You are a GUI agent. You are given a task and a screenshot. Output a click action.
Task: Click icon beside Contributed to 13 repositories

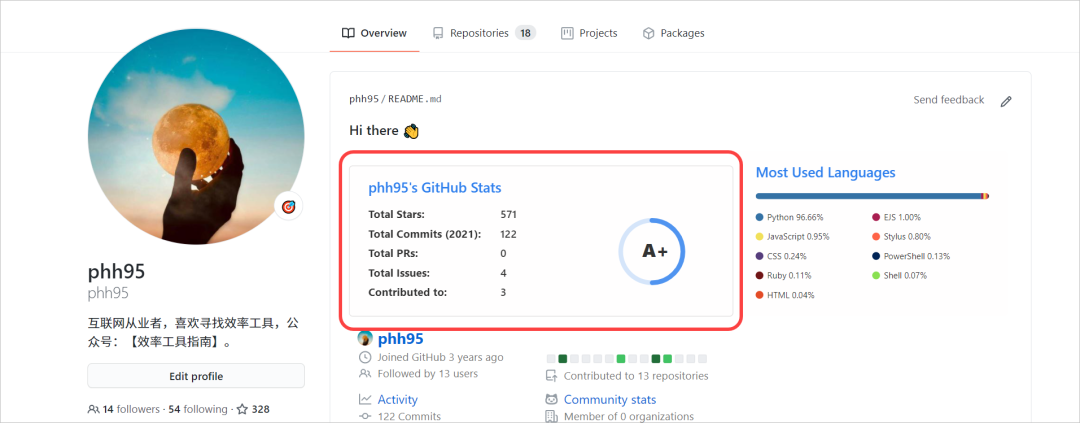tap(551, 376)
